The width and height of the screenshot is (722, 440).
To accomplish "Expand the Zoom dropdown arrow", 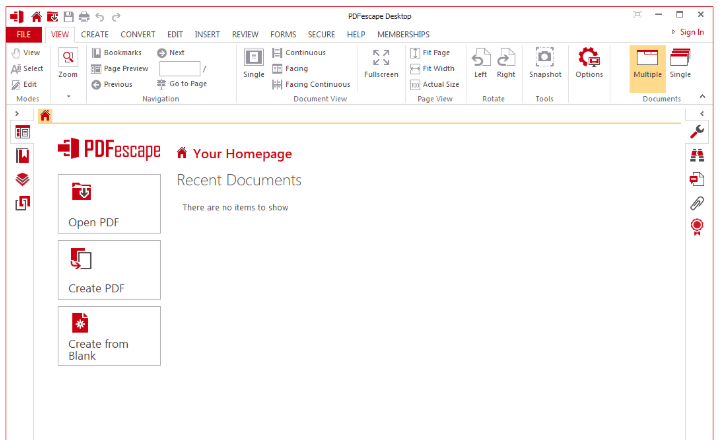I will point(69,97).
